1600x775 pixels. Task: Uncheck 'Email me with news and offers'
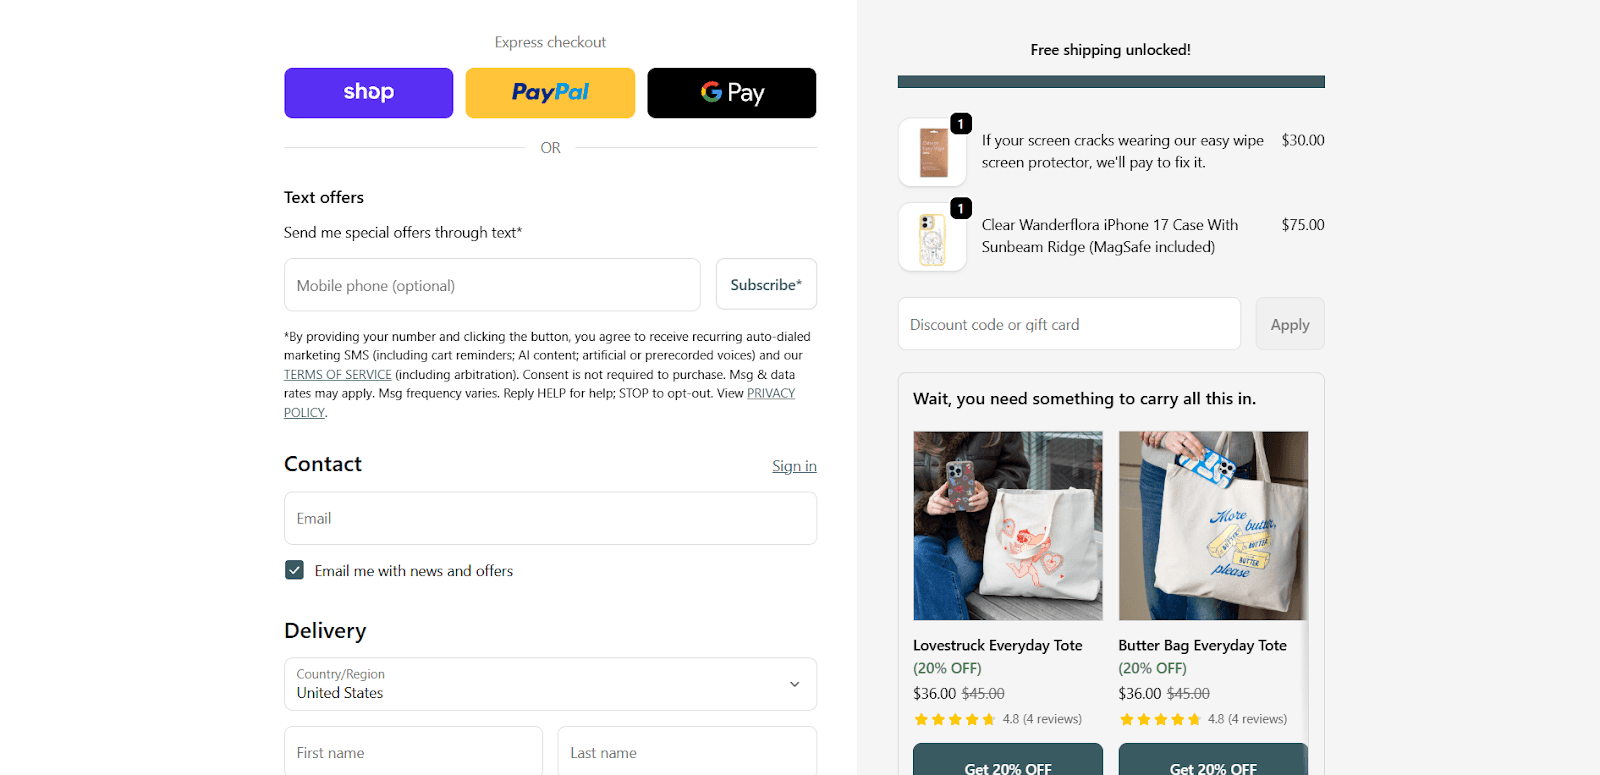293,569
